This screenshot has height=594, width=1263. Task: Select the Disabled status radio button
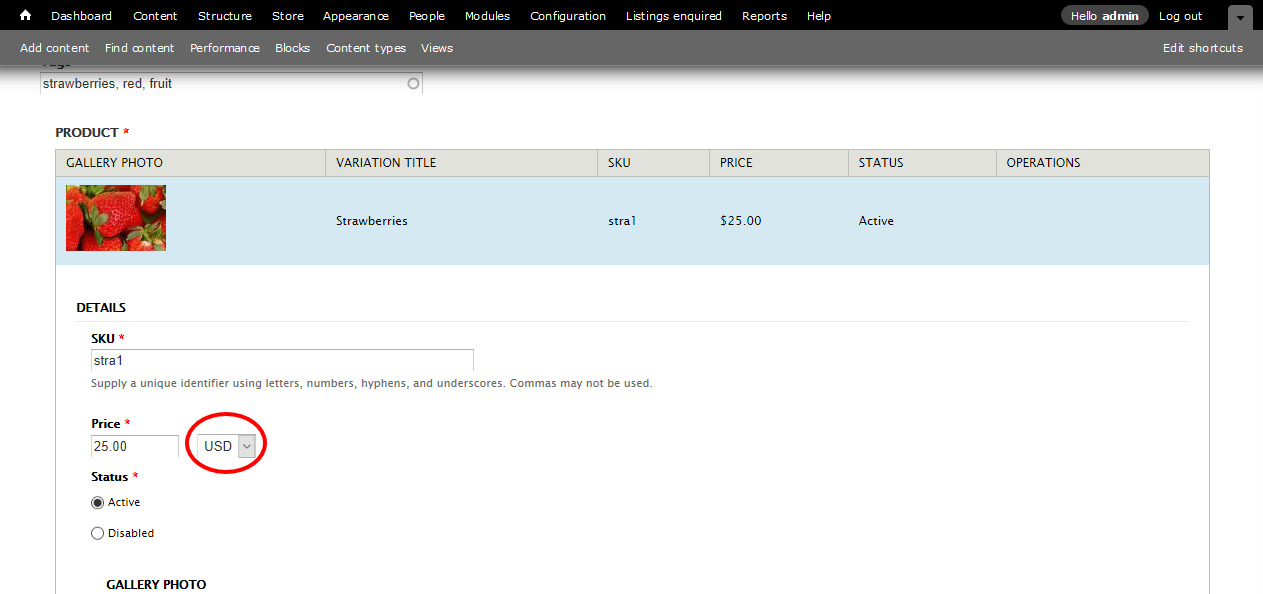point(98,534)
